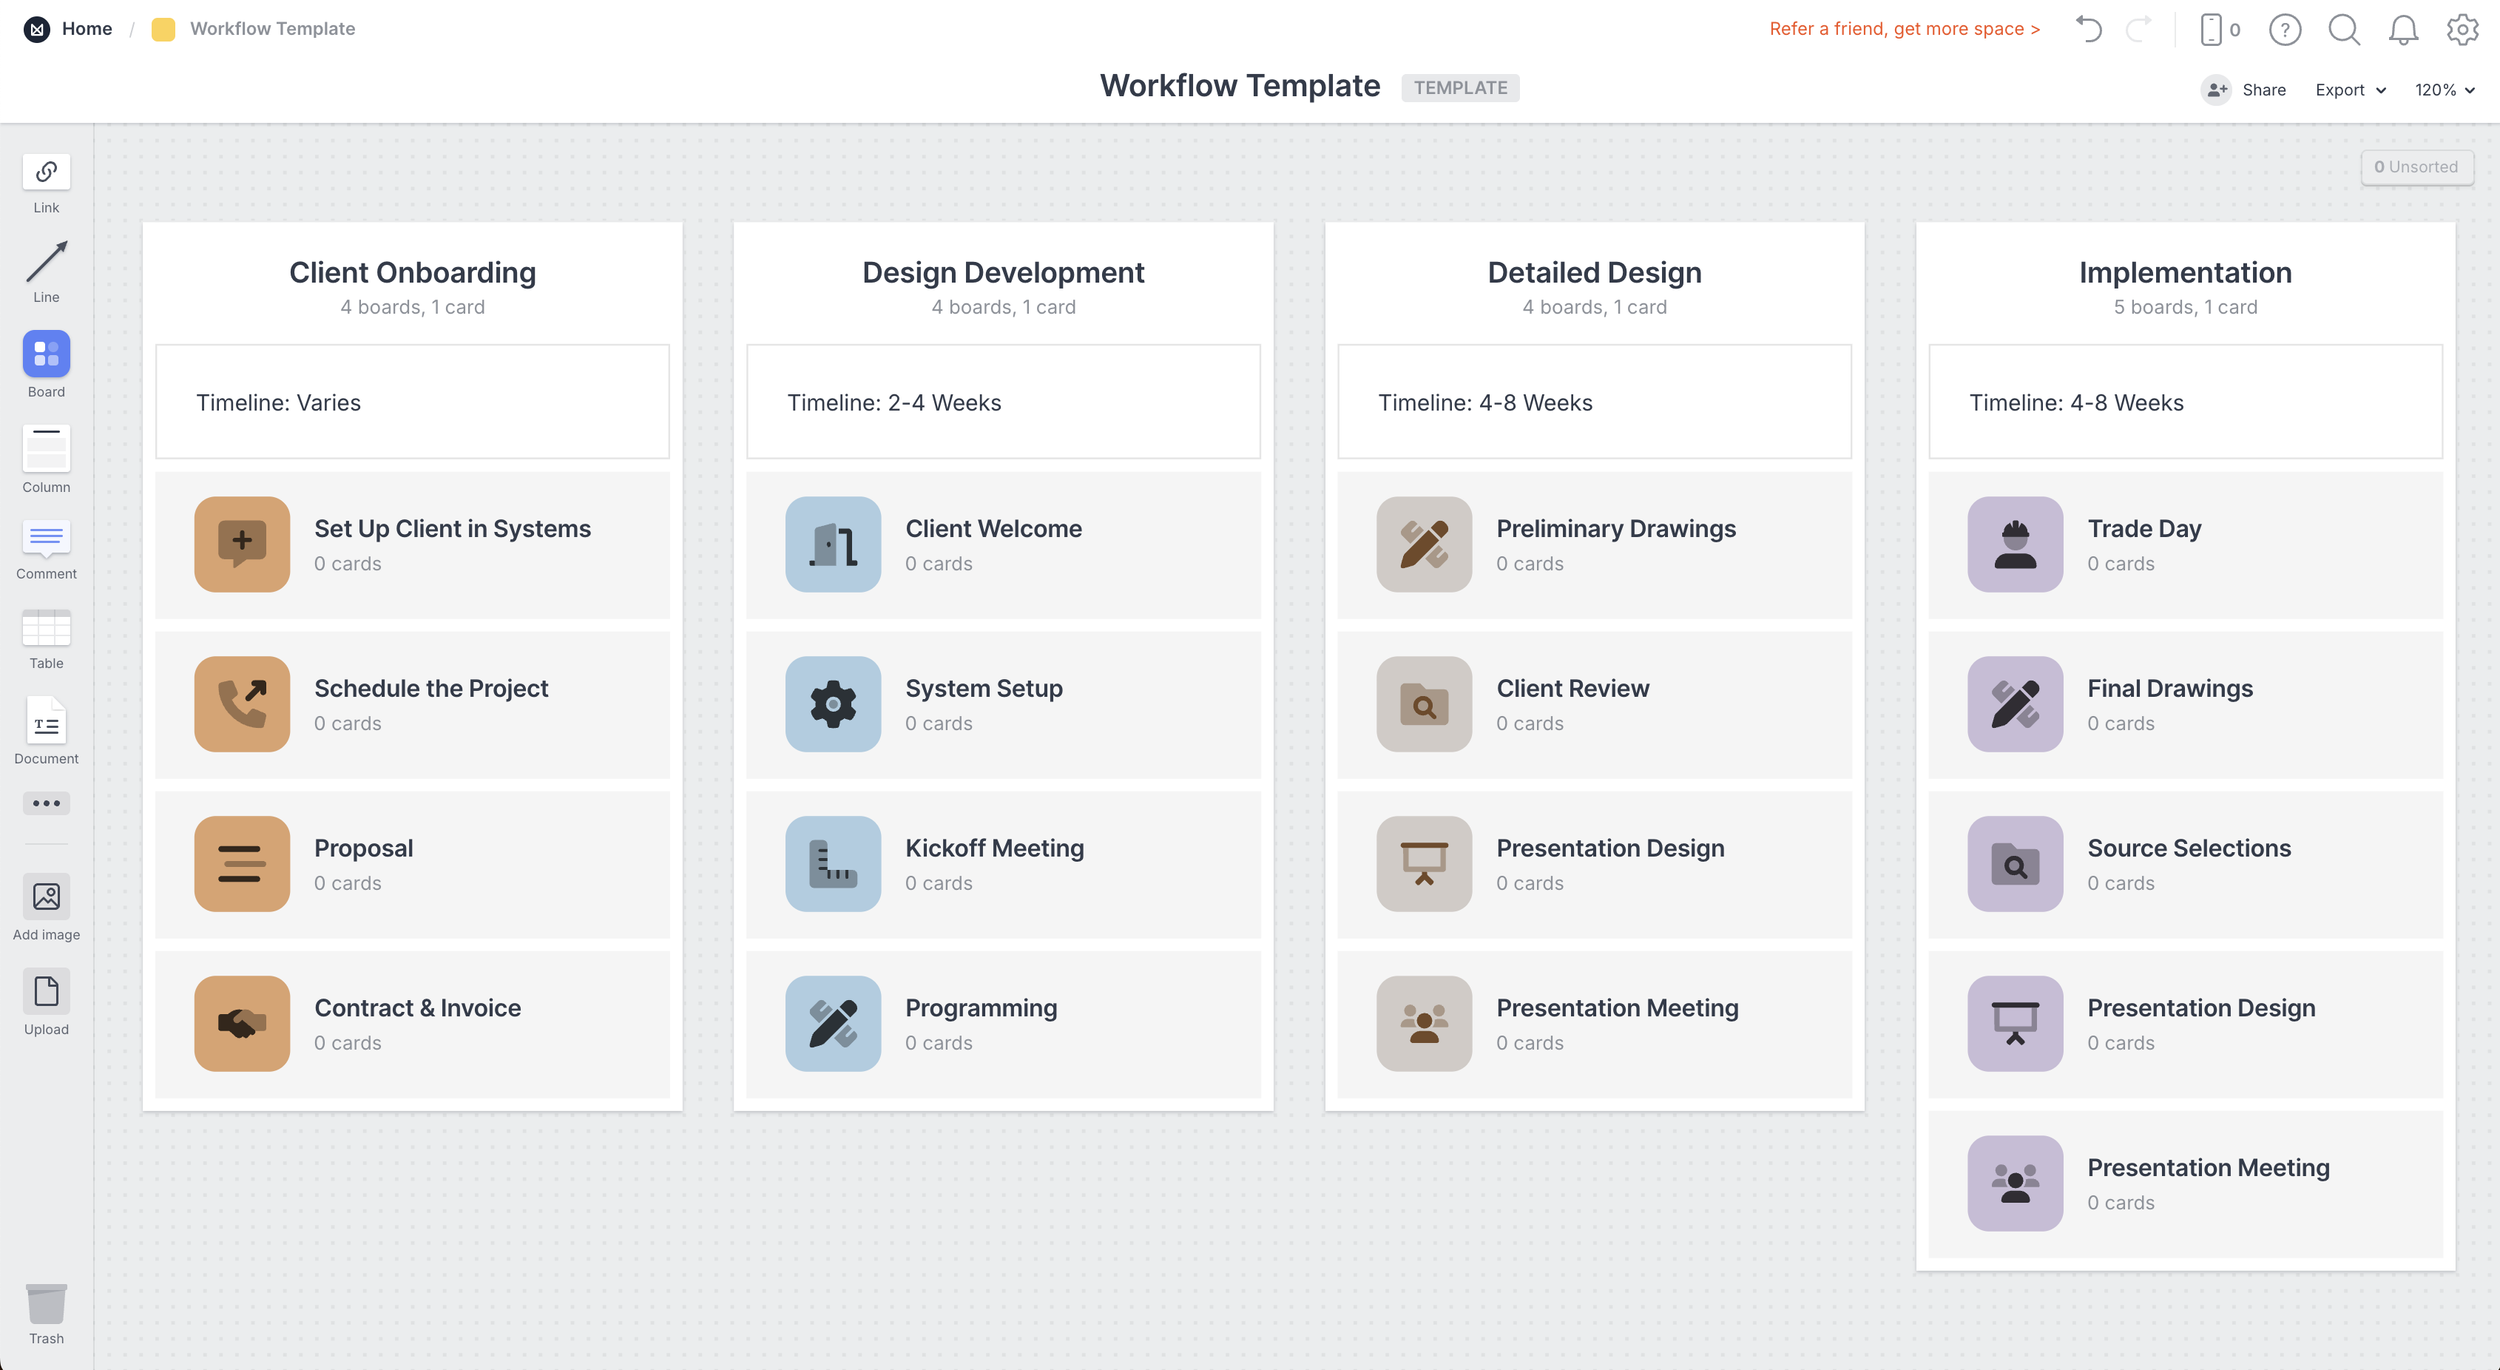Select the Table tool
The height and width of the screenshot is (1370, 2500).
point(46,628)
